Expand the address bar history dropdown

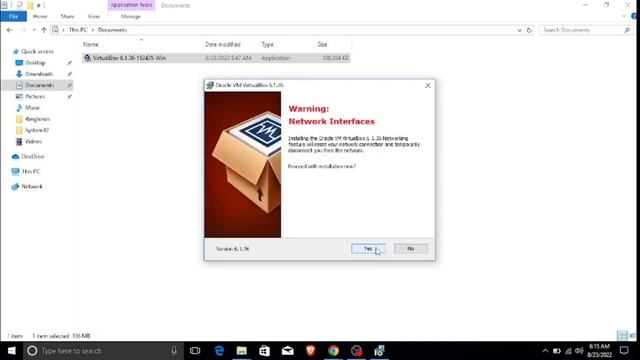click(519, 30)
